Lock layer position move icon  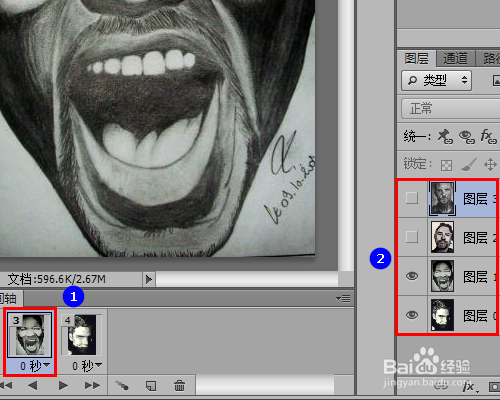[x=490, y=164]
